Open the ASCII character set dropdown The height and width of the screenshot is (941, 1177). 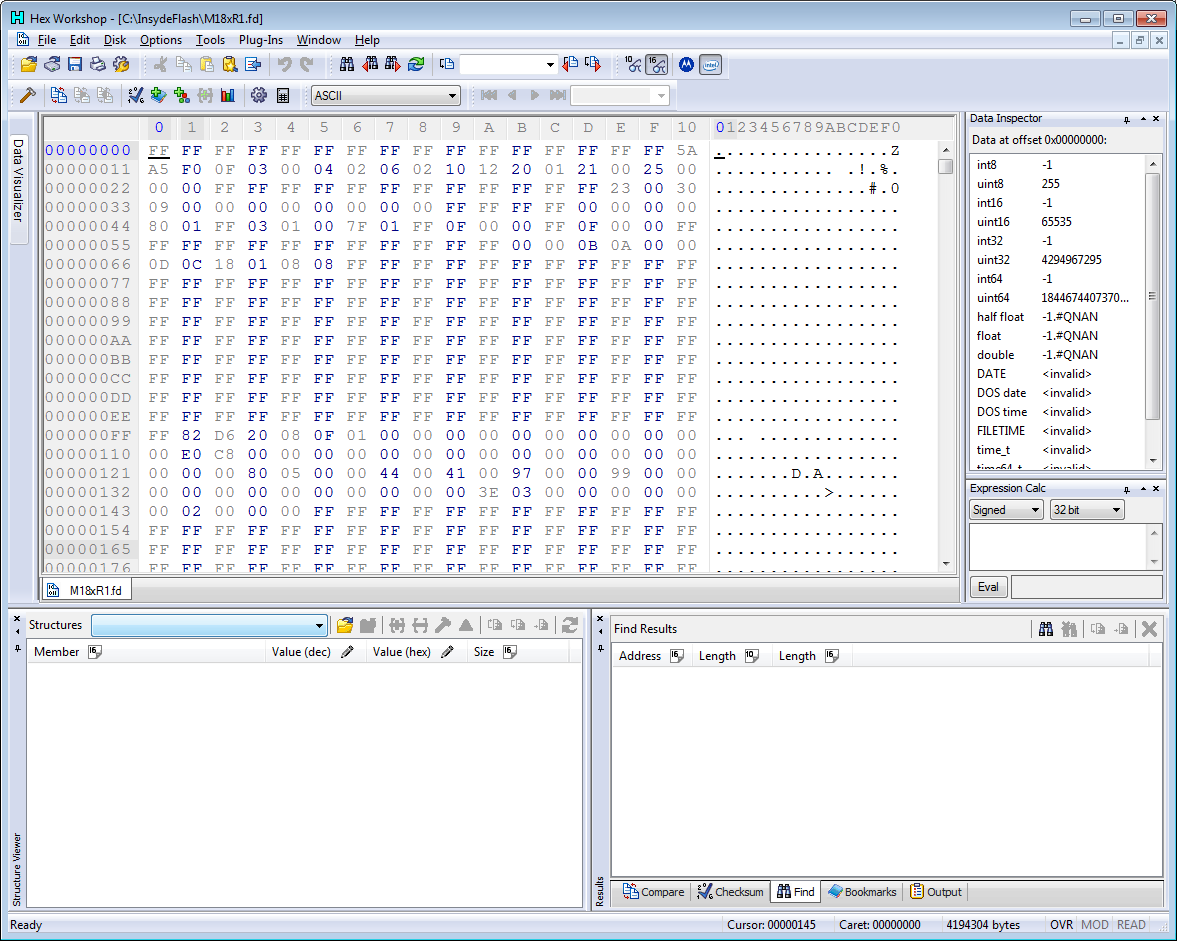point(386,95)
